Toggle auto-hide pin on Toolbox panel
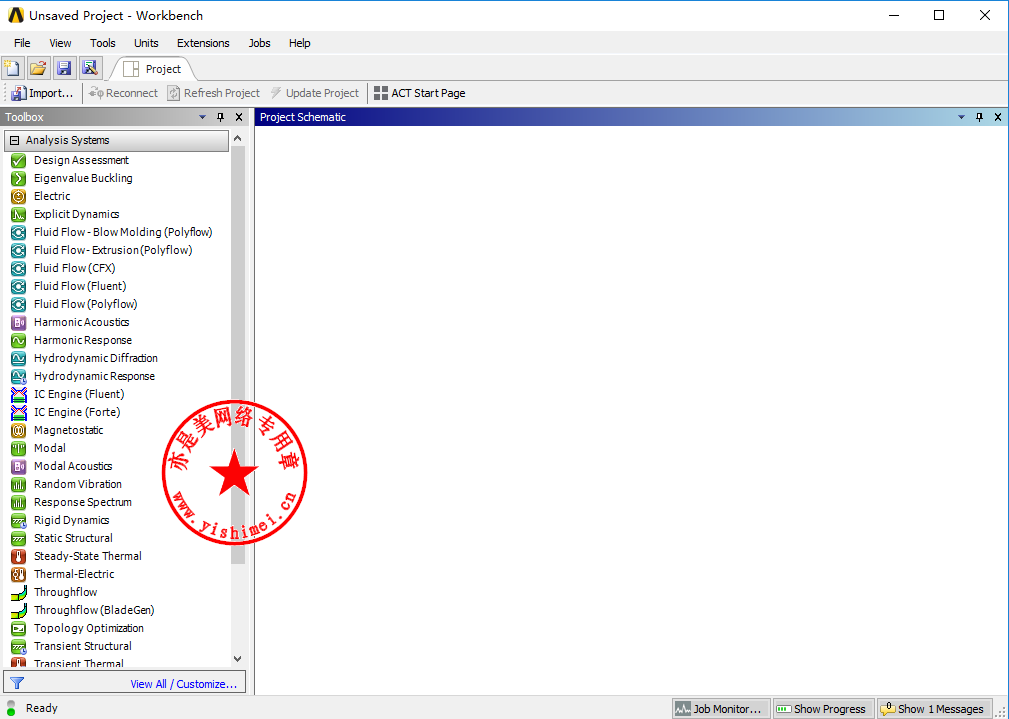The width and height of the screenshot is (1009, 719). (221, 117)
